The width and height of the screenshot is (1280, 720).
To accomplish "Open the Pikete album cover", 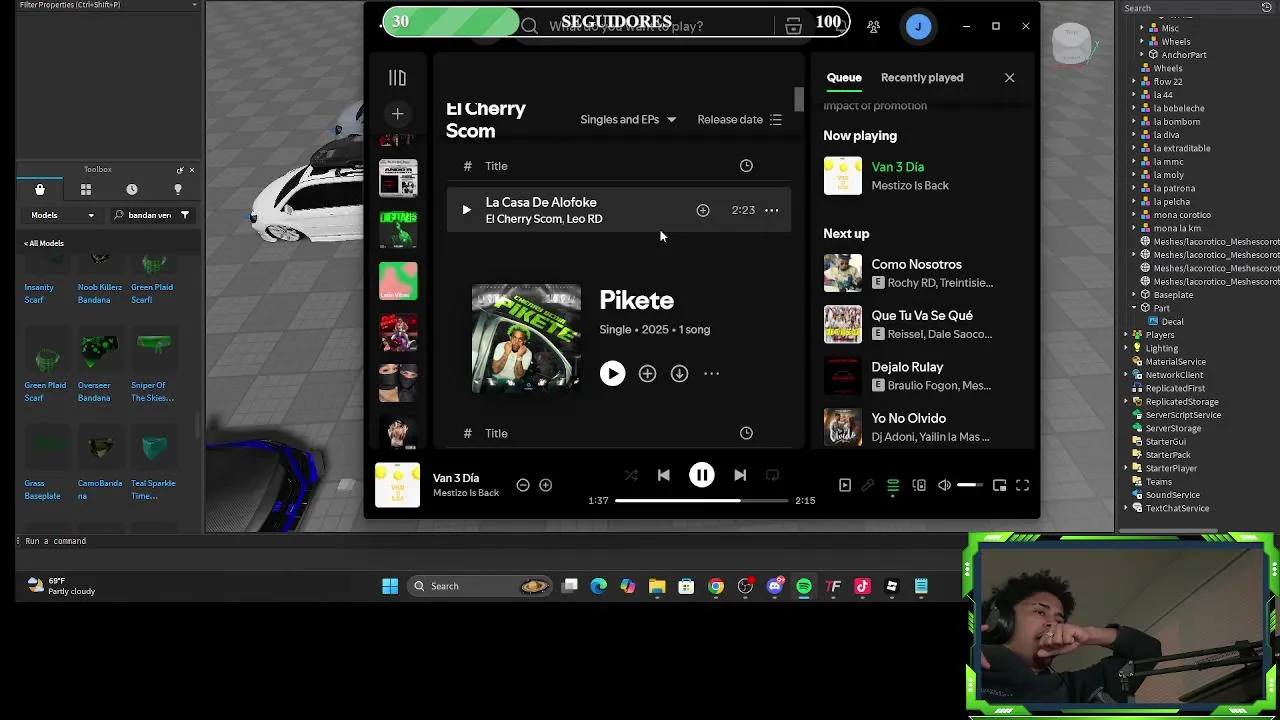I will pyautogui.click(x=526, y=338).
